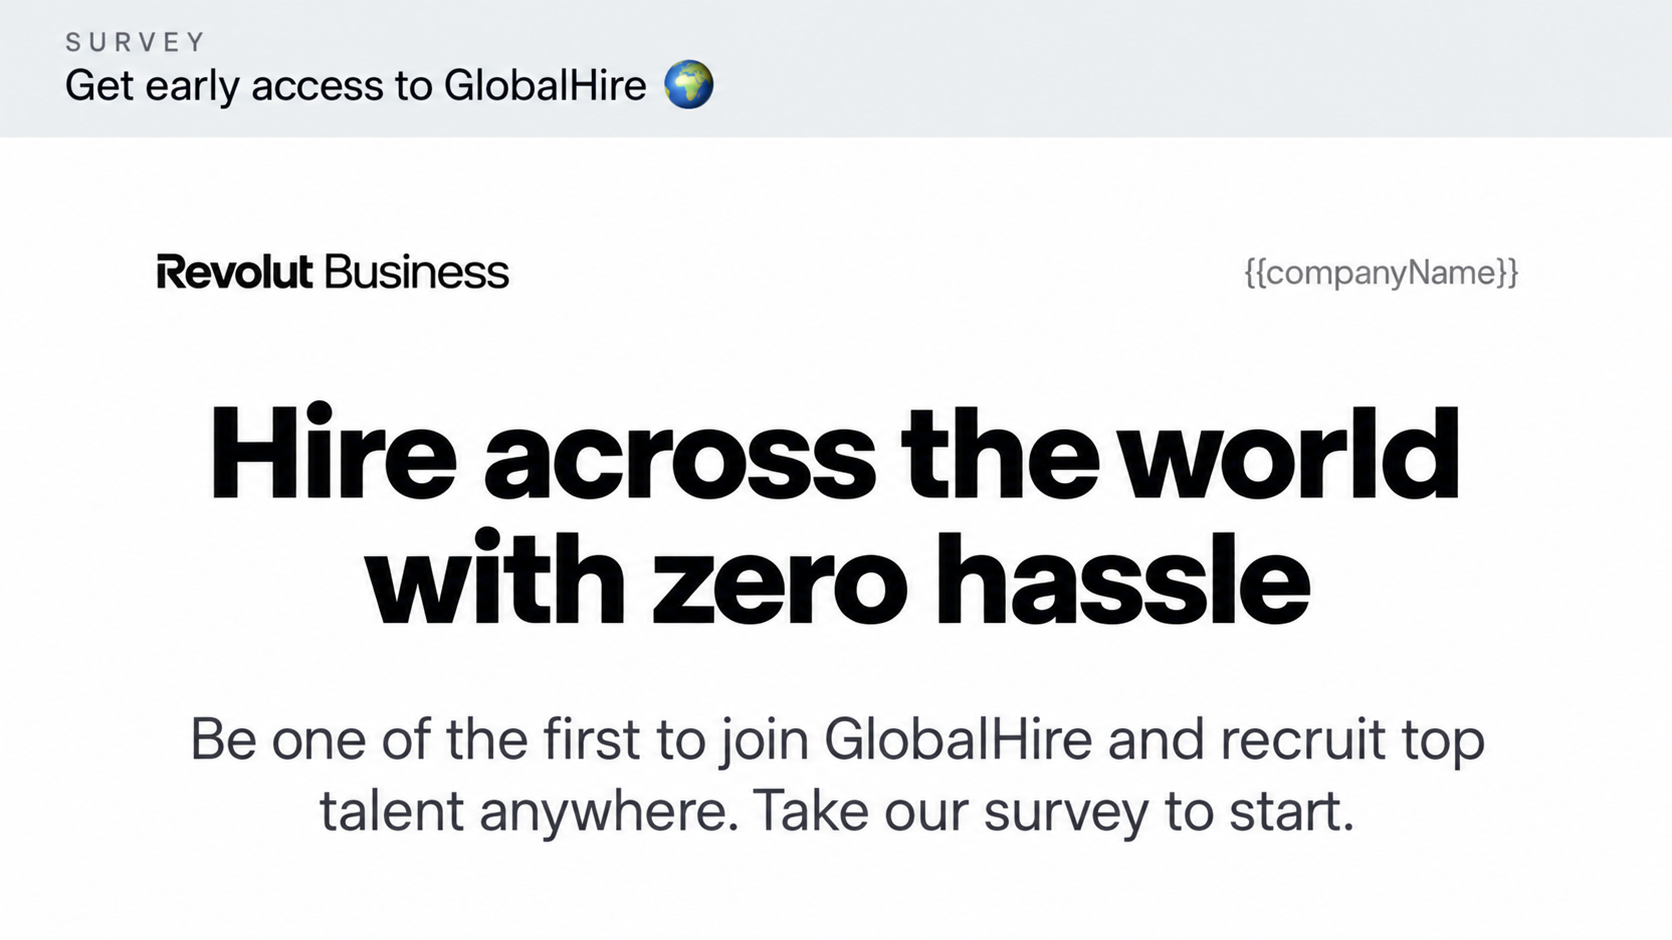The height and width of the screenshot is (940, 1672).
Task: Click the word "early" in the header title
Action: coord(193,88)
